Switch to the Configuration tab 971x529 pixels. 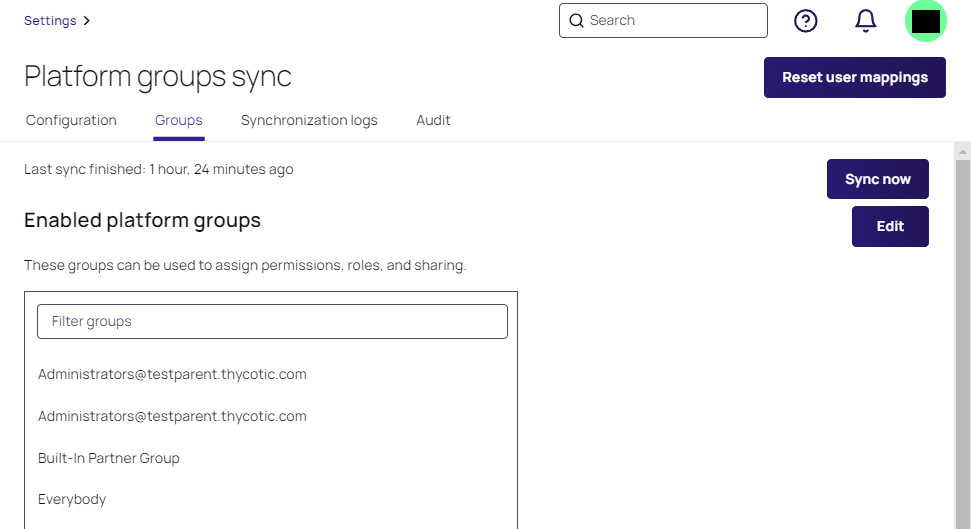71,120
